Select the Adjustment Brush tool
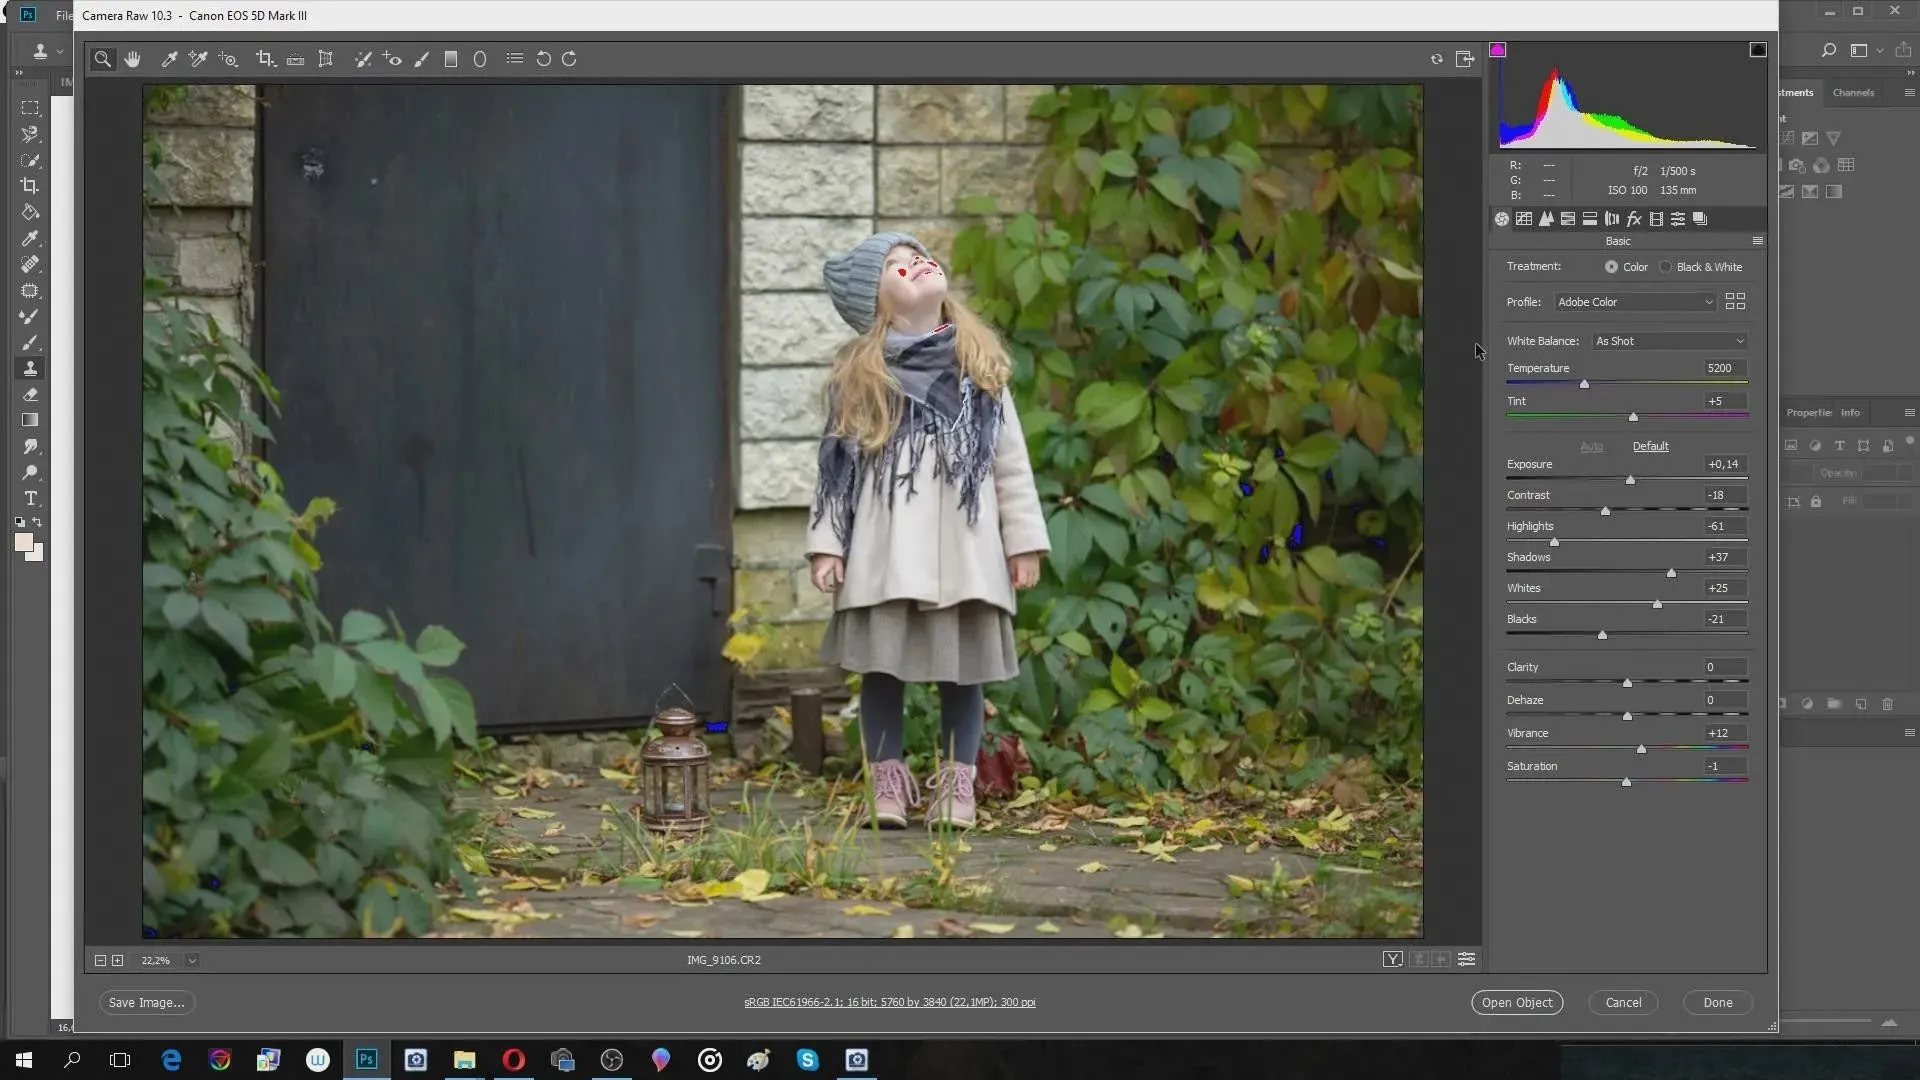 422,59
